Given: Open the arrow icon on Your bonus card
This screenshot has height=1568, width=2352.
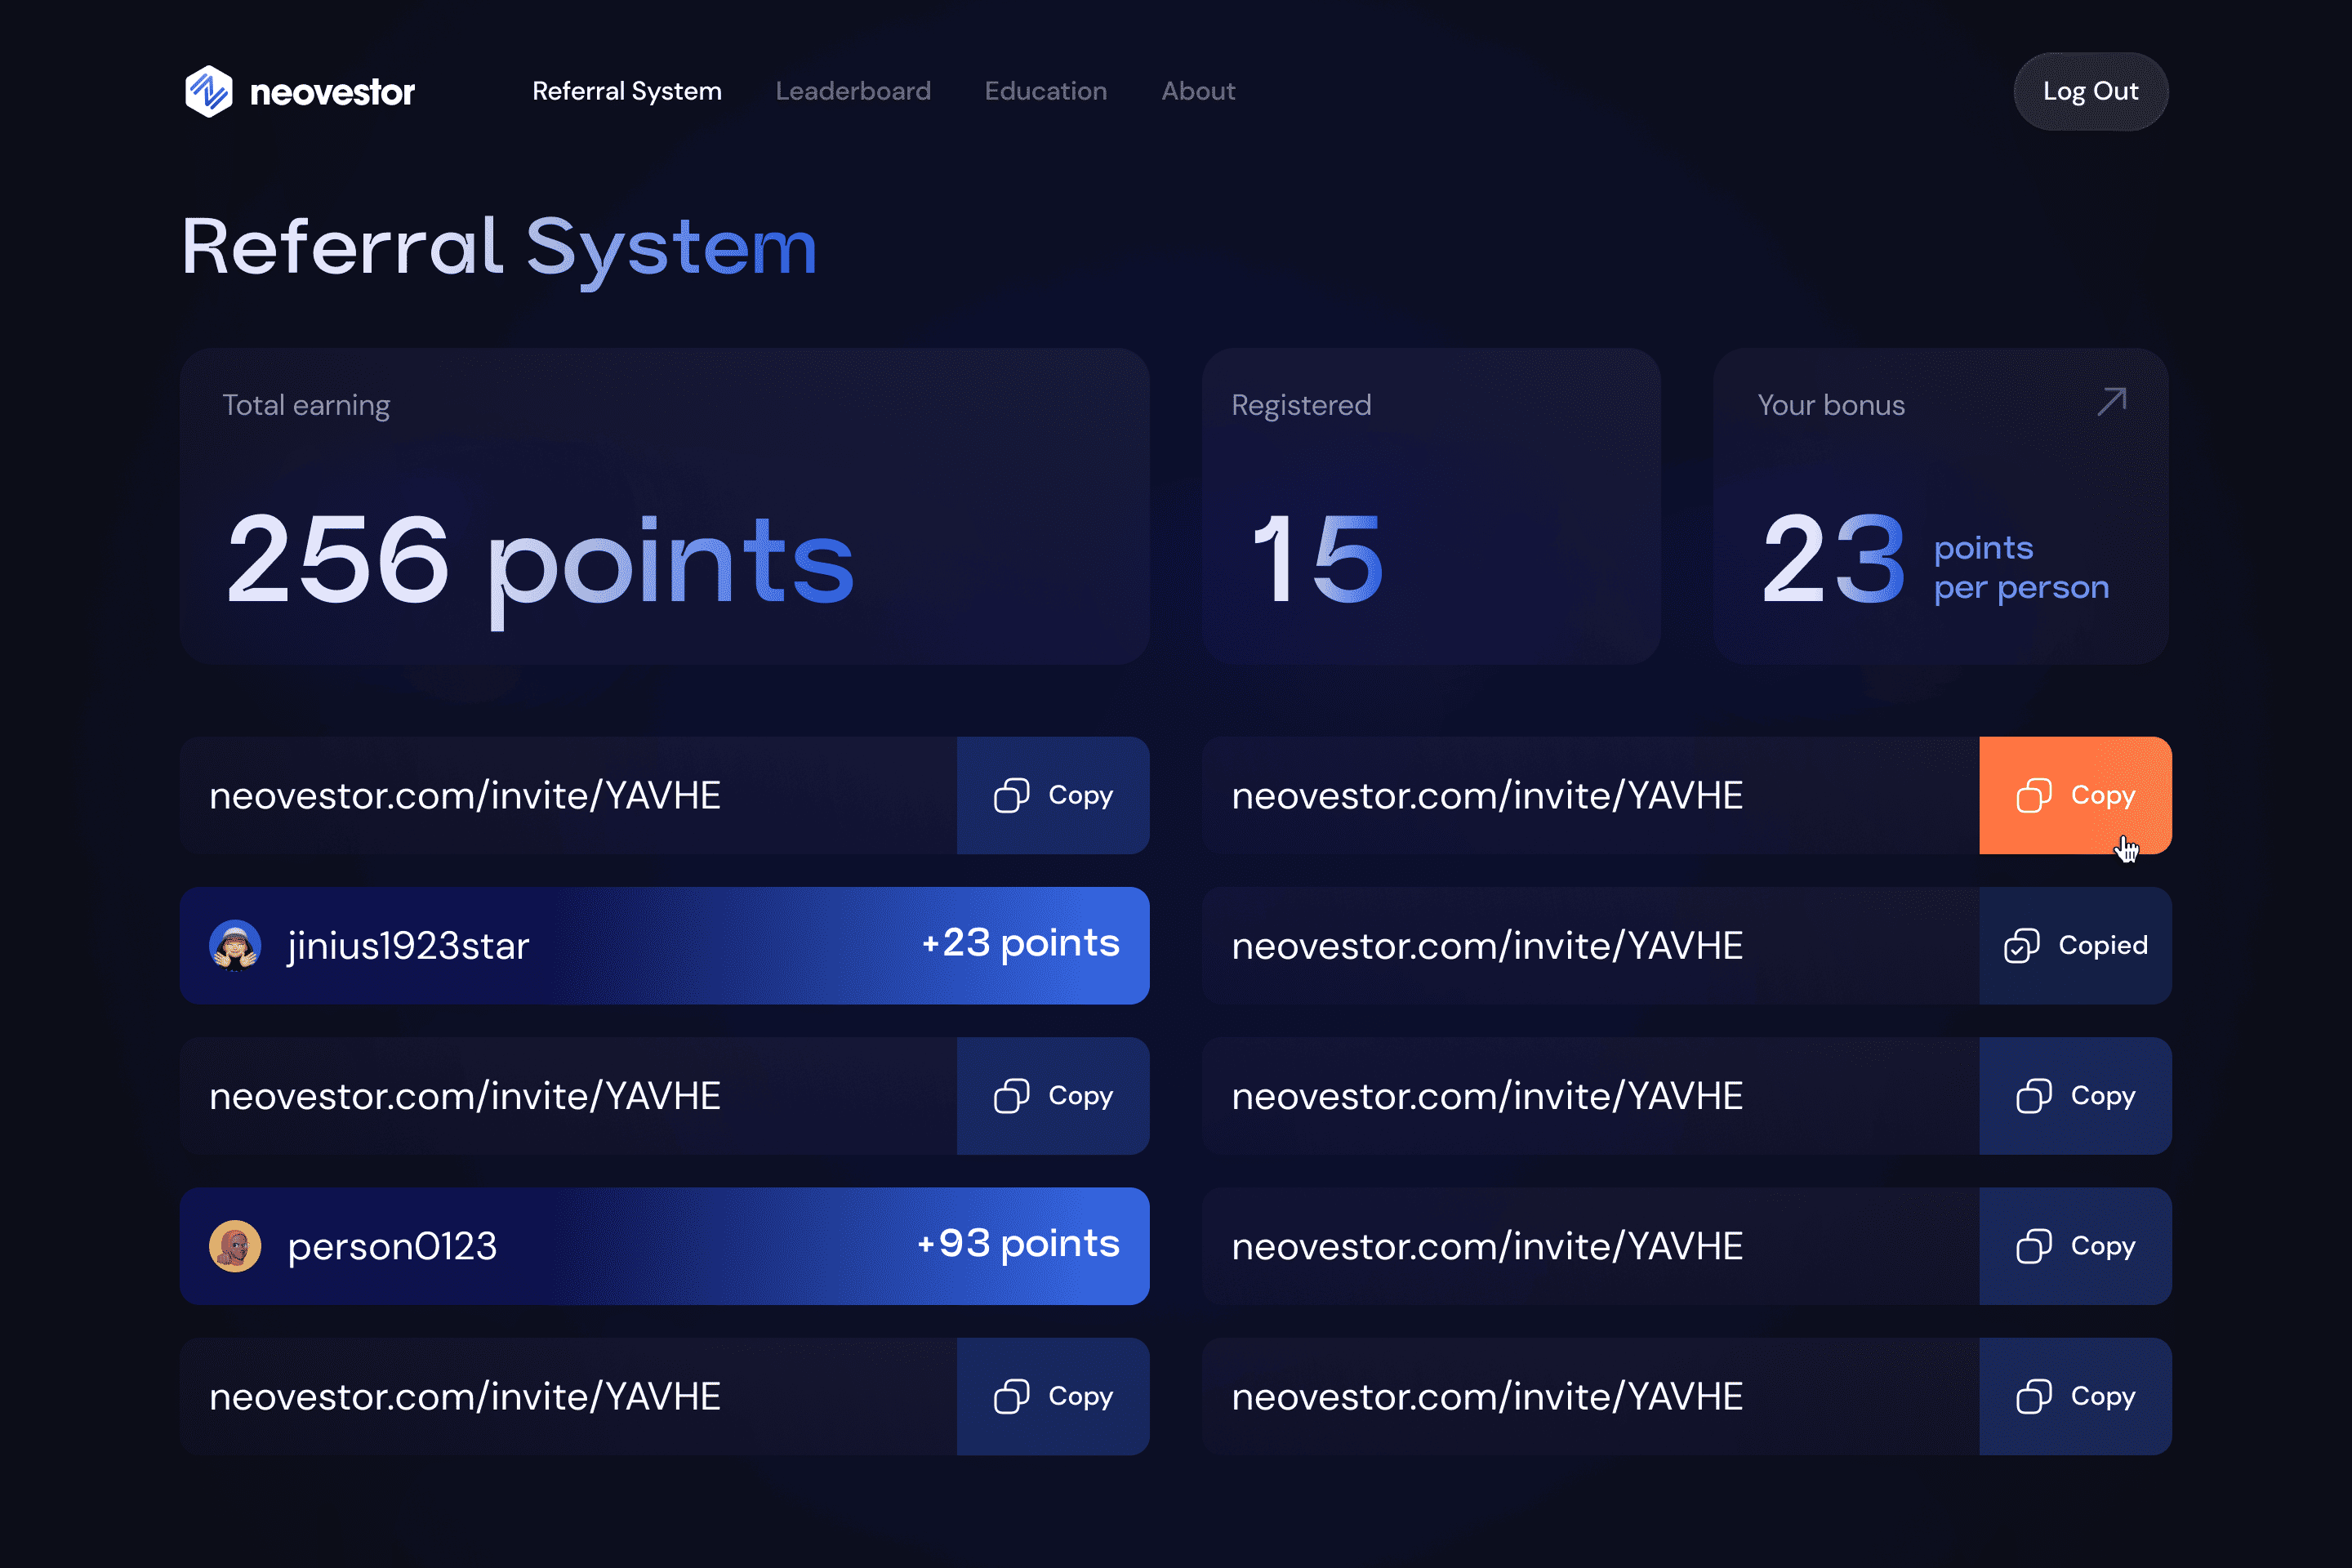Looking at the screenshot, I should point(2111,402).
